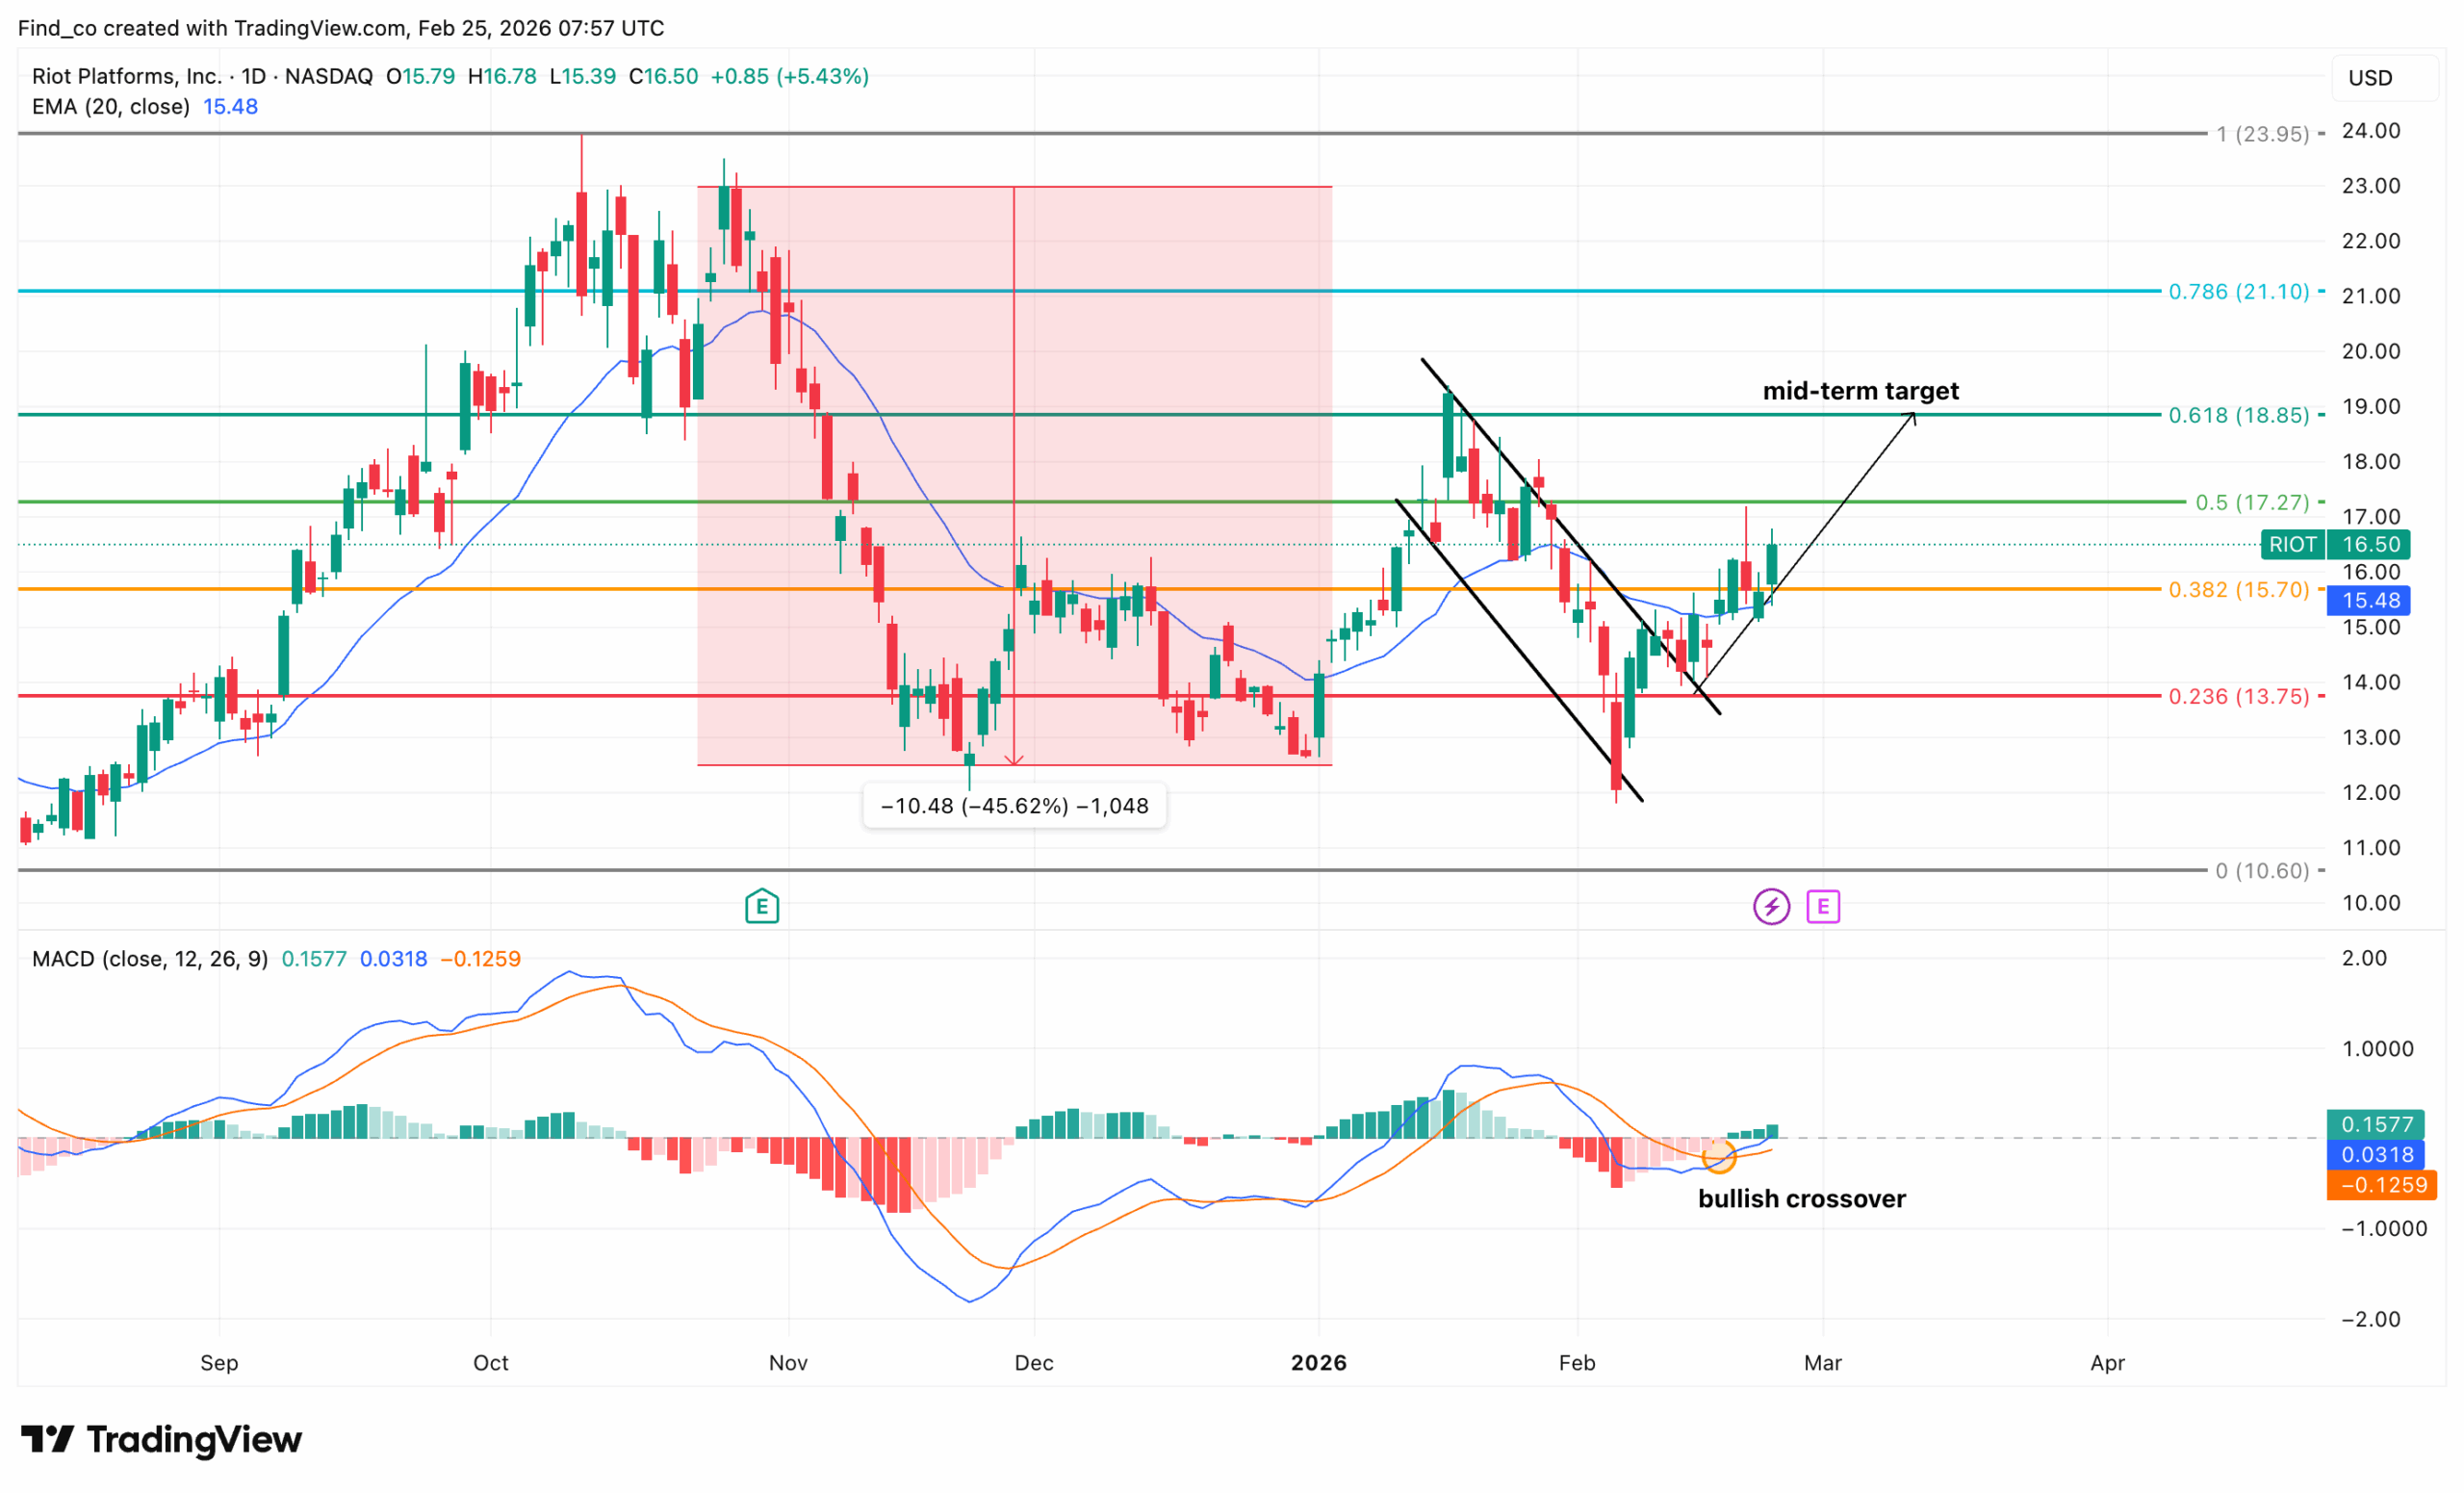
Task: Click the blue EMA value tag 15.48
Action: [2370, 600]
